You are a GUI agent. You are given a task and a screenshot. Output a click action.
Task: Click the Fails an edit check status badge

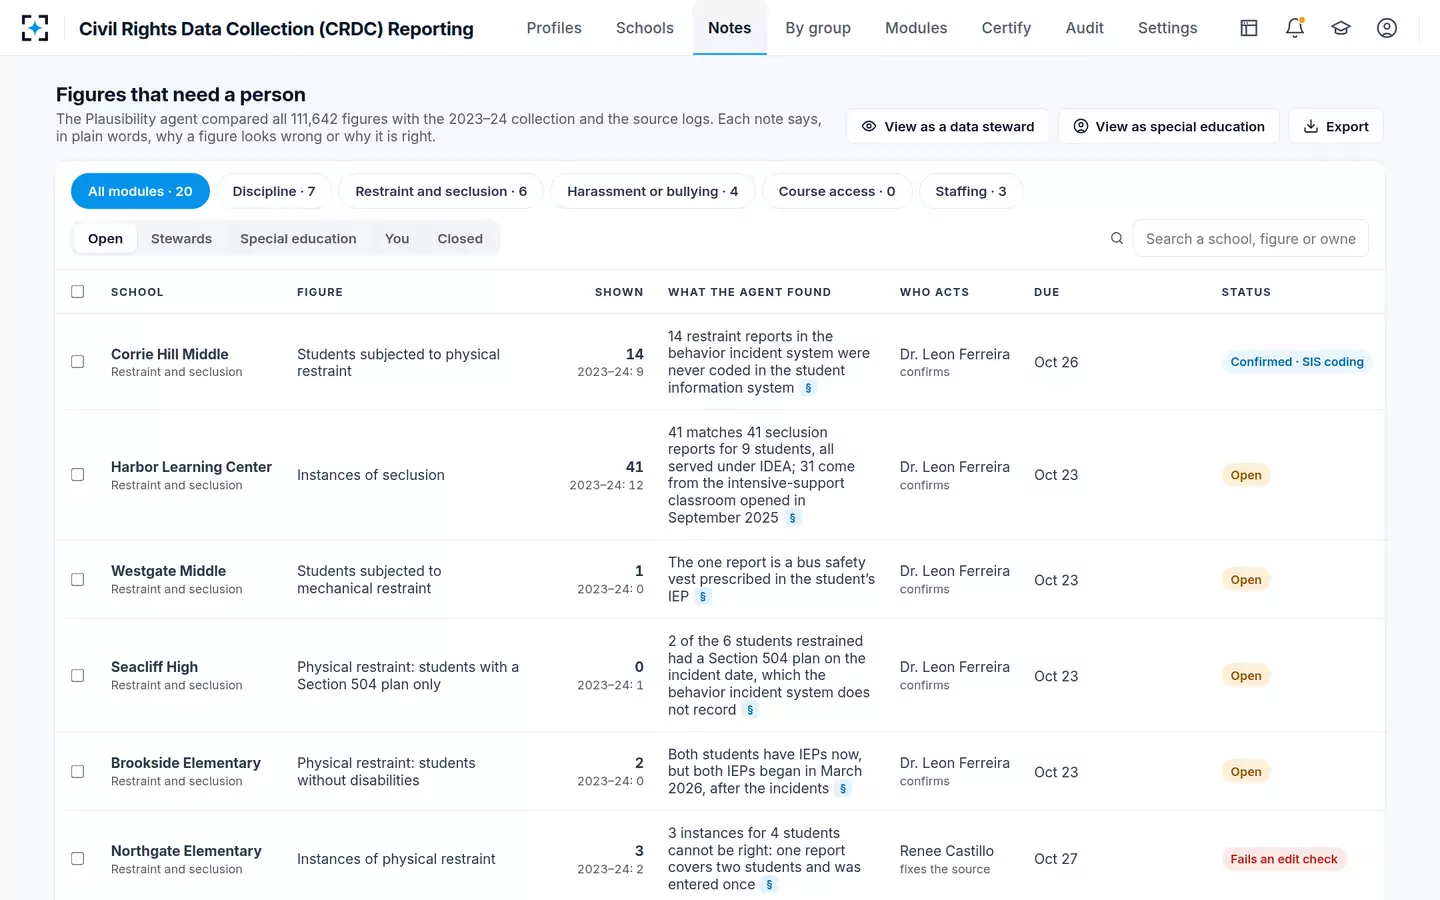(1284, 859)
